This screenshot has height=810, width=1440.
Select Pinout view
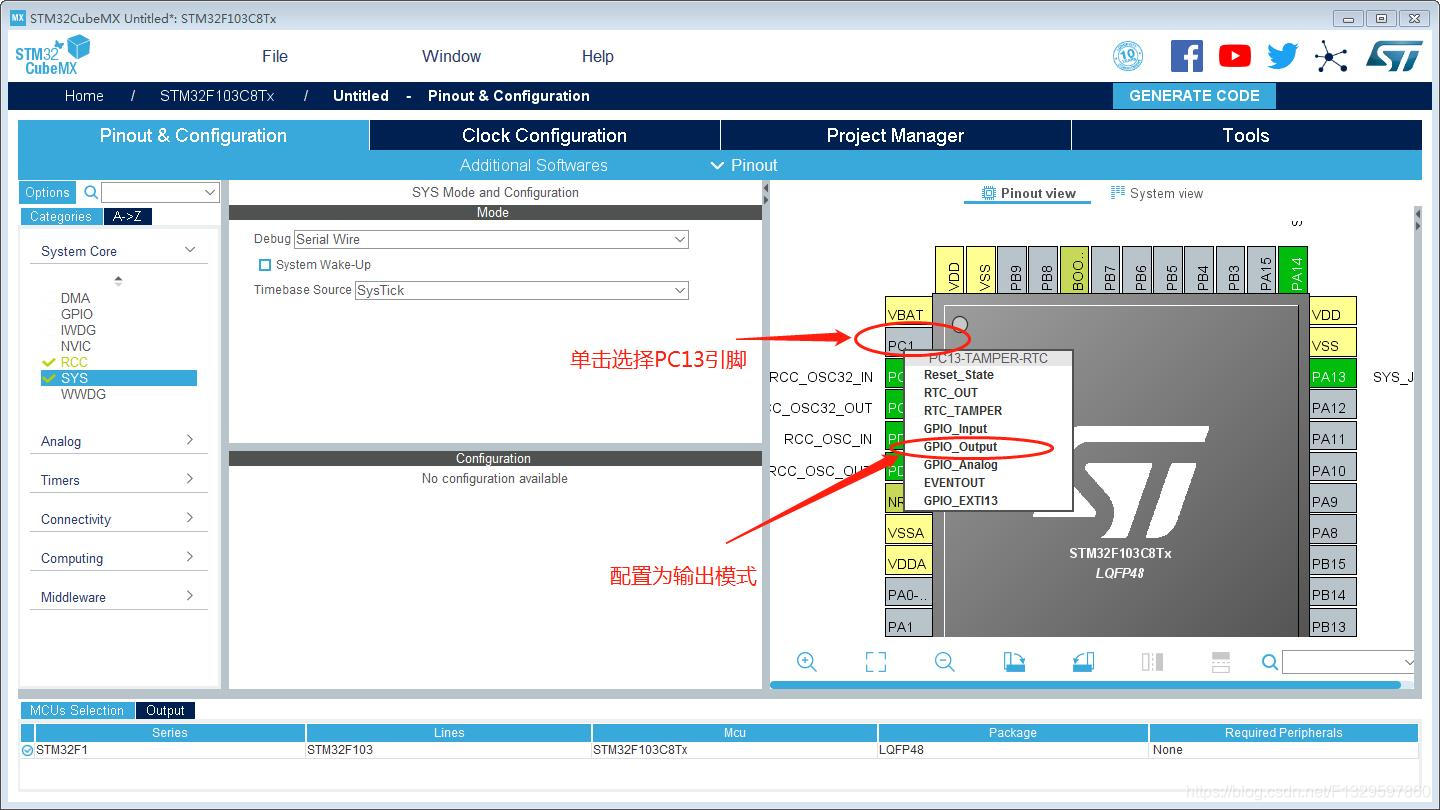tap(1028, 193)
